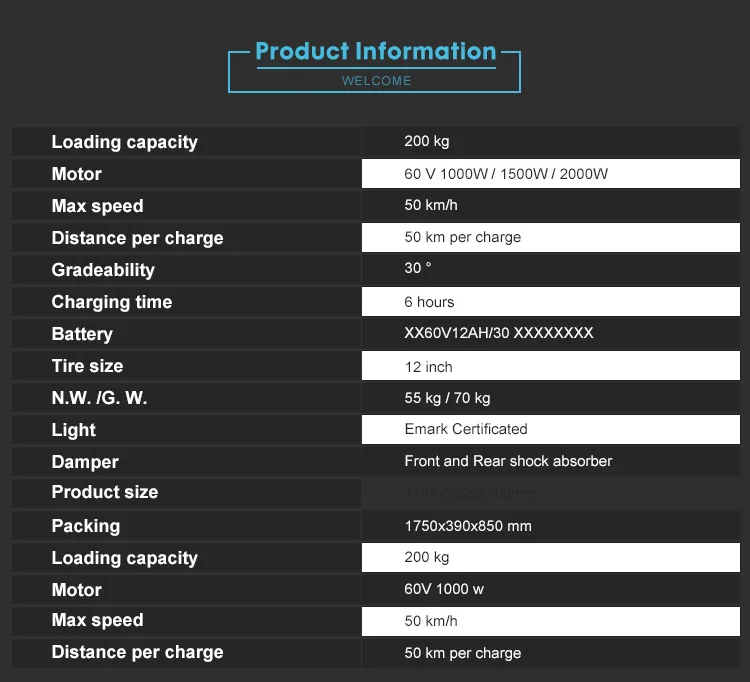Screen dimensions: 750x682
Task: Click the Emark Certificated value cell
Action: pos(465,429)
